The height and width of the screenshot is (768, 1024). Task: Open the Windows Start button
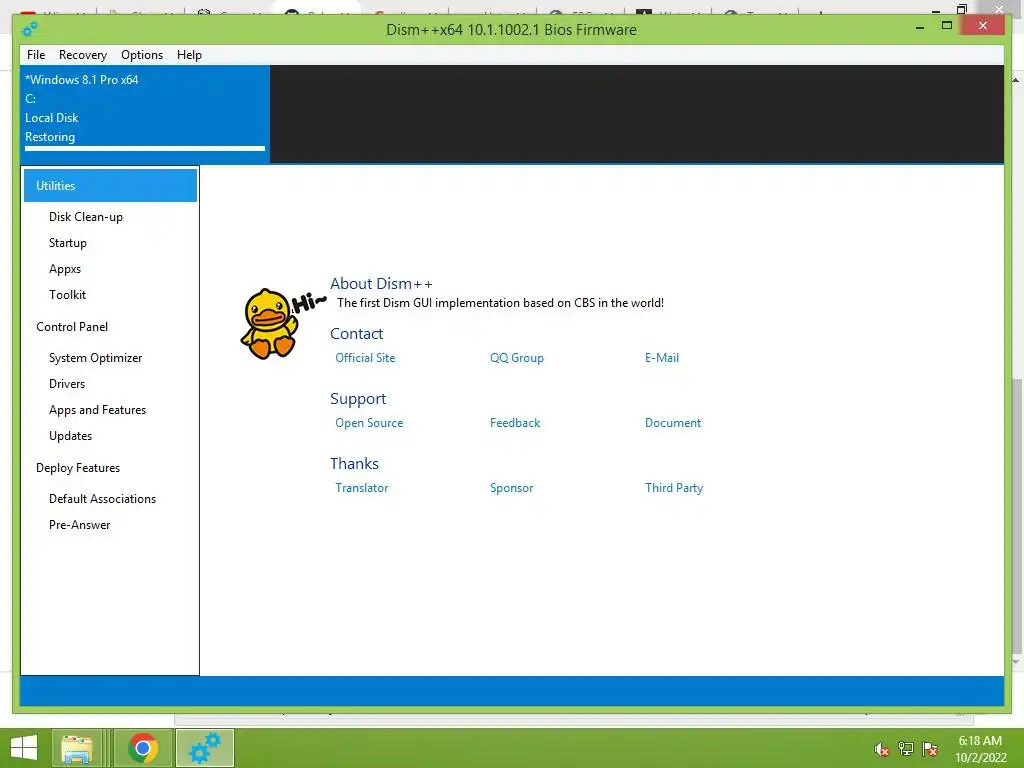click(24, 748)
